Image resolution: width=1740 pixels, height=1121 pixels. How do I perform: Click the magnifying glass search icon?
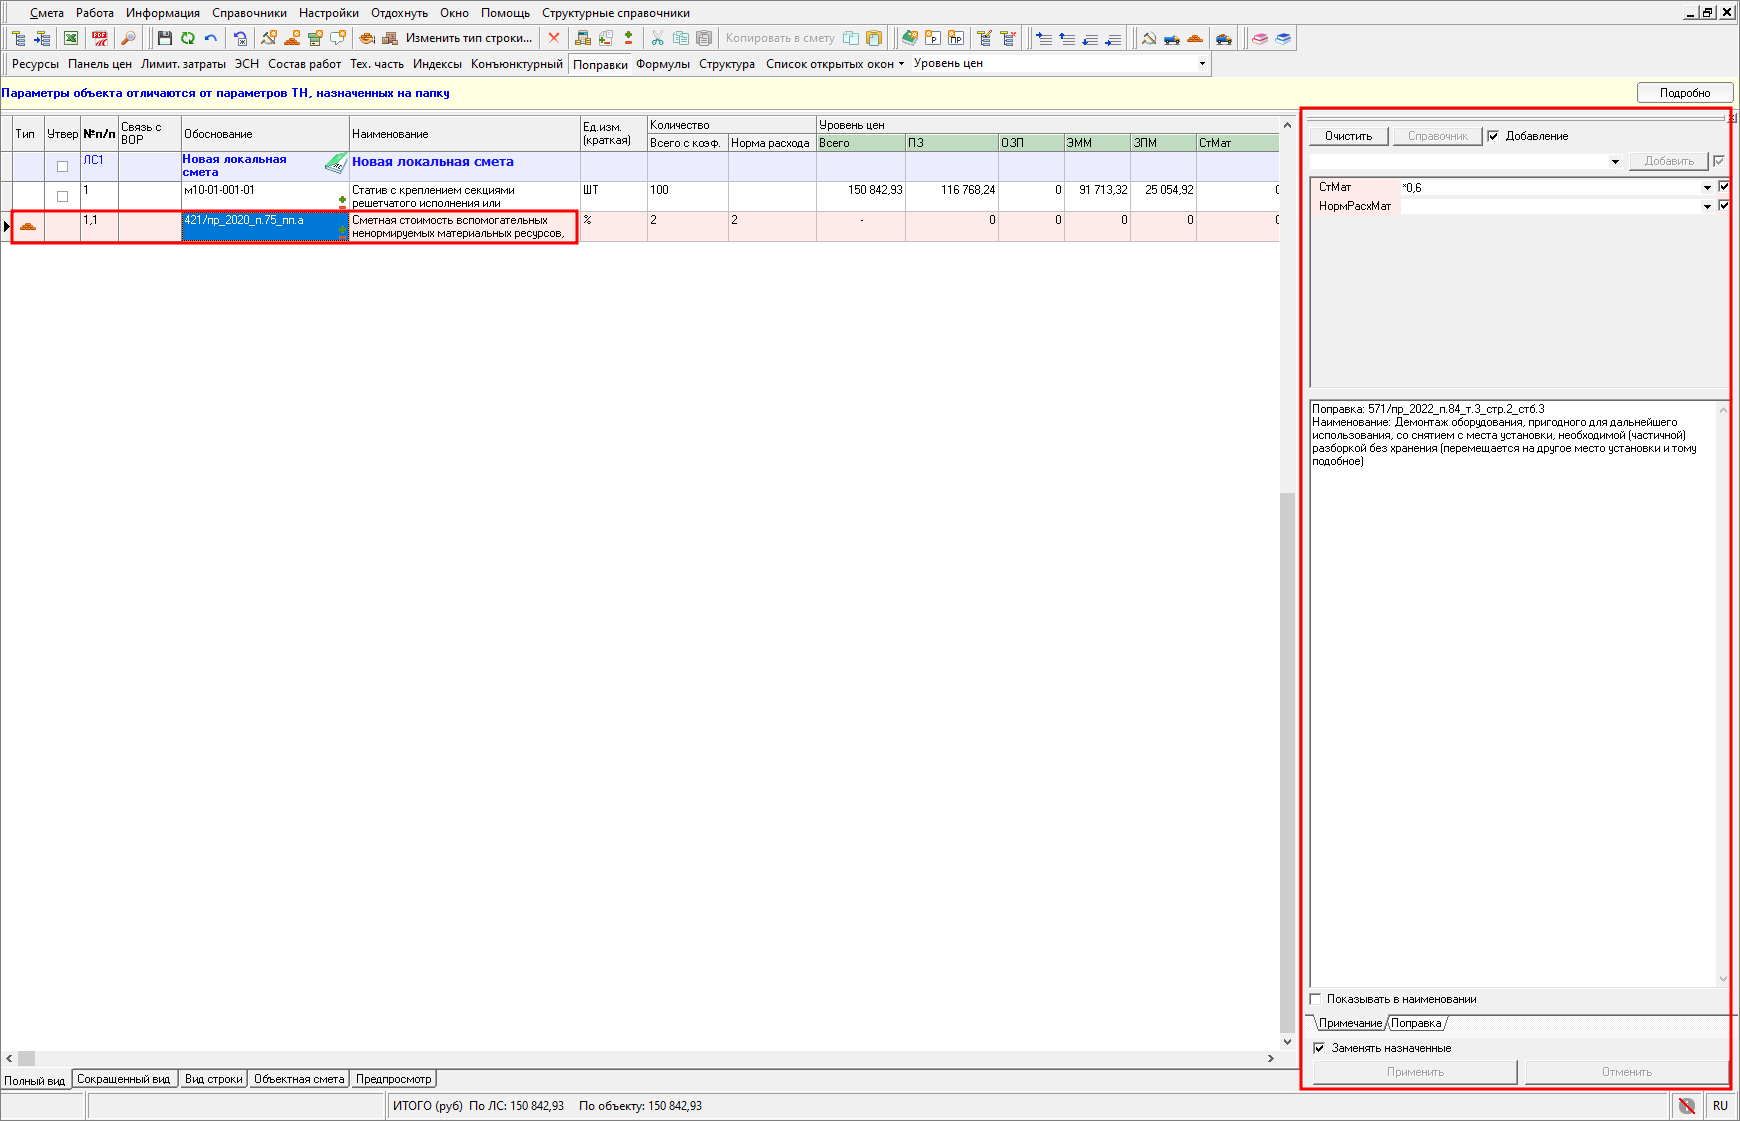point(128,38)
